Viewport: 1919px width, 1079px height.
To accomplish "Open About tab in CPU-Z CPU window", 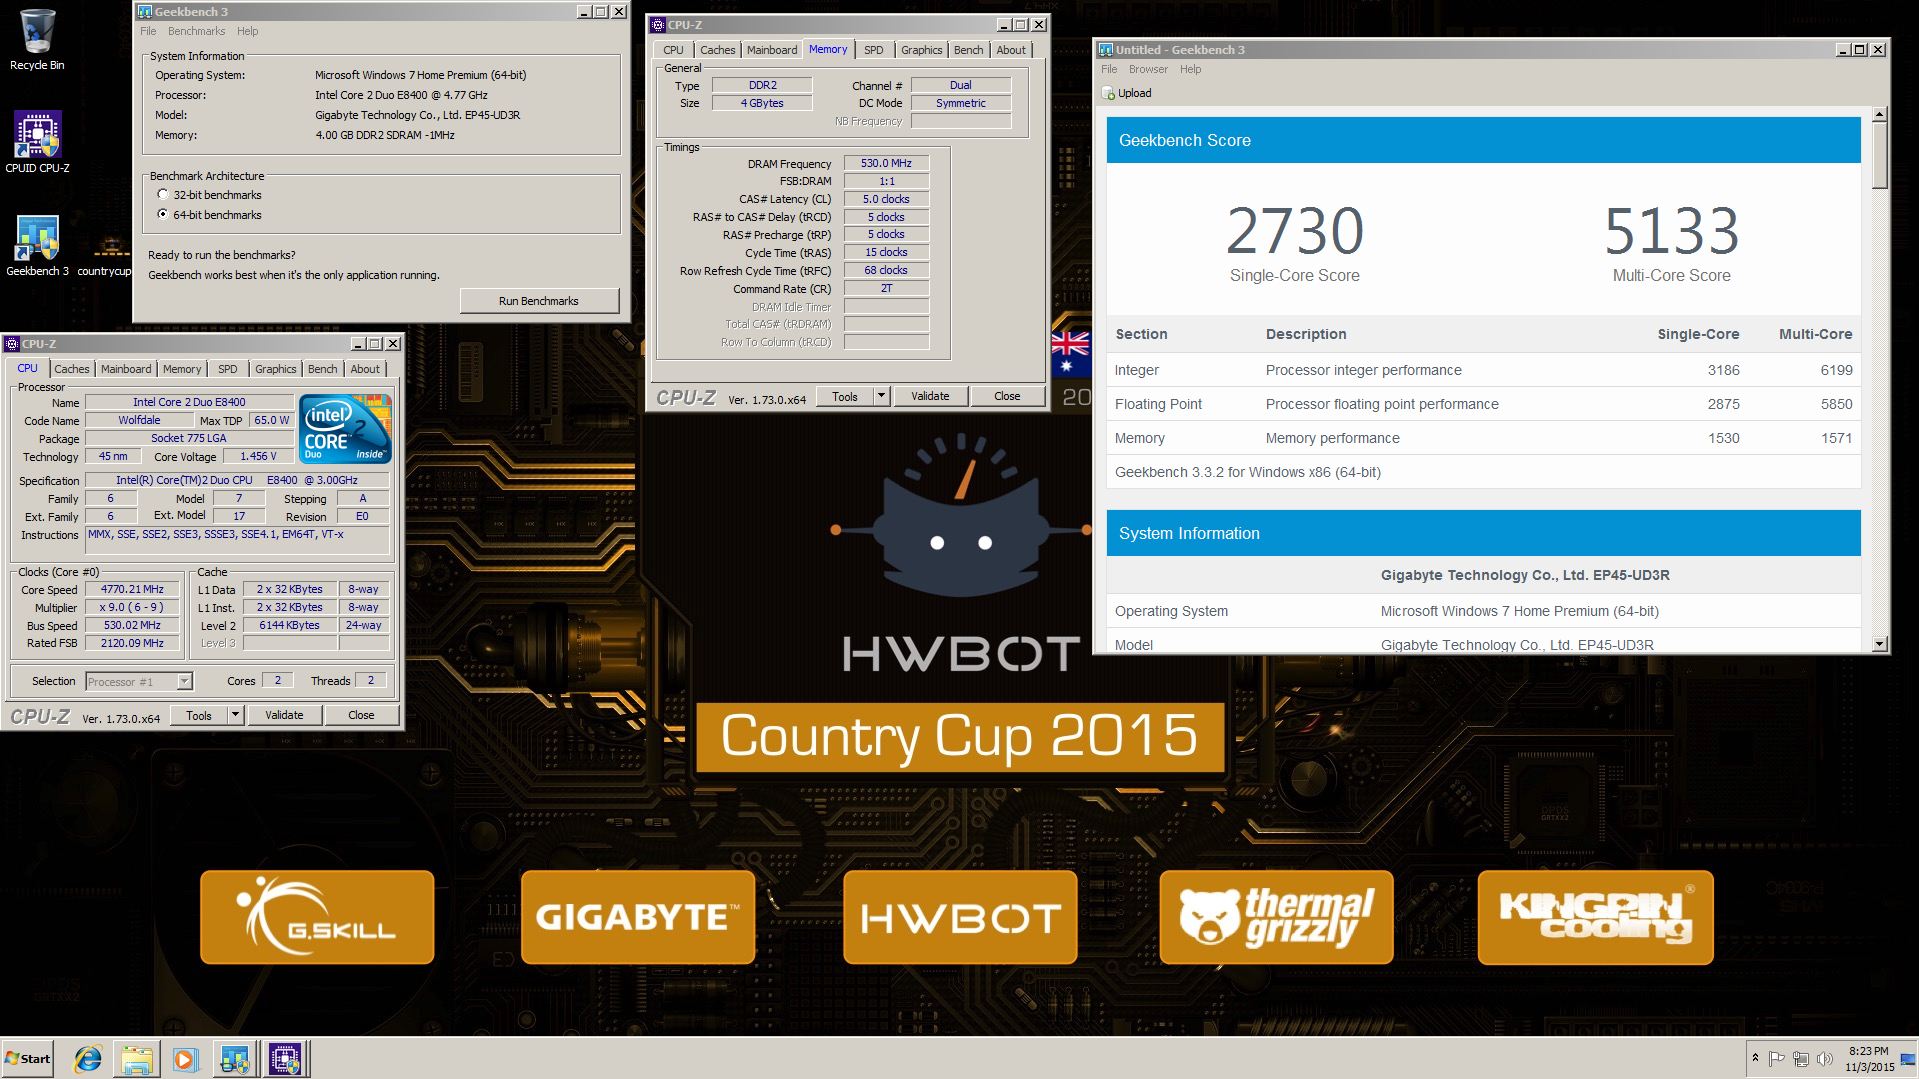I will [x=365, y=369].
